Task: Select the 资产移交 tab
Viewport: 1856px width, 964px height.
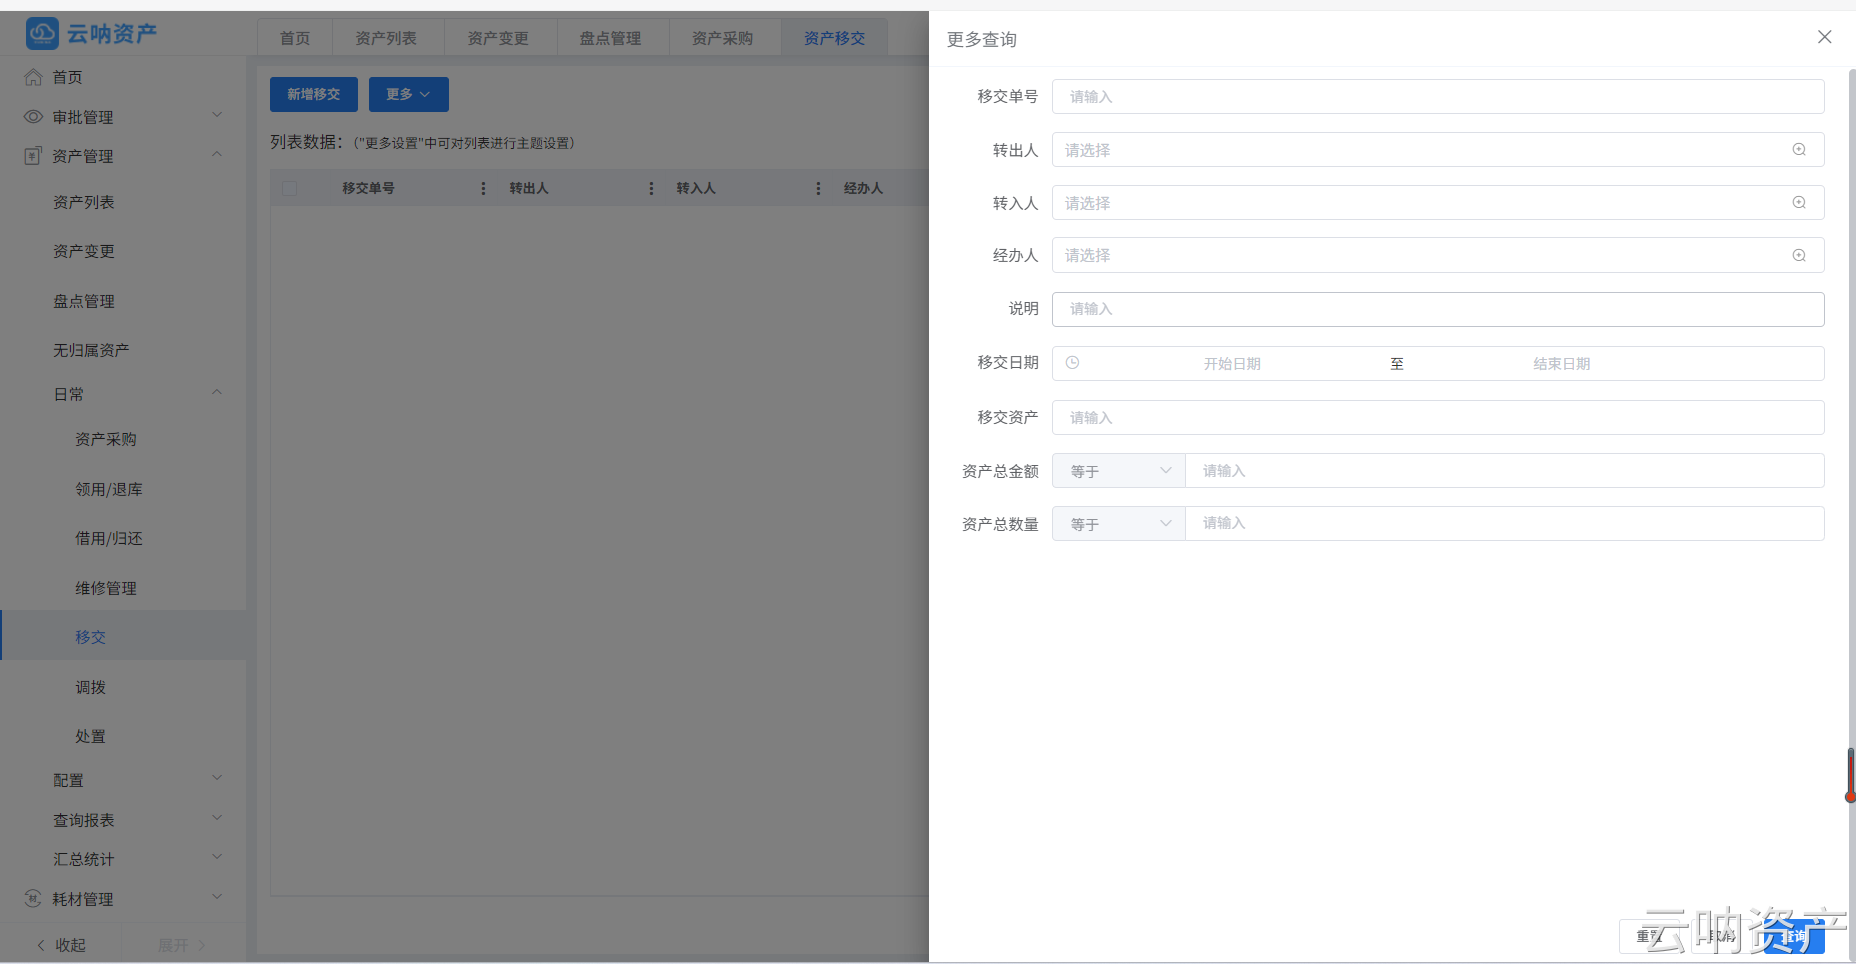Action: pos(834,38)
